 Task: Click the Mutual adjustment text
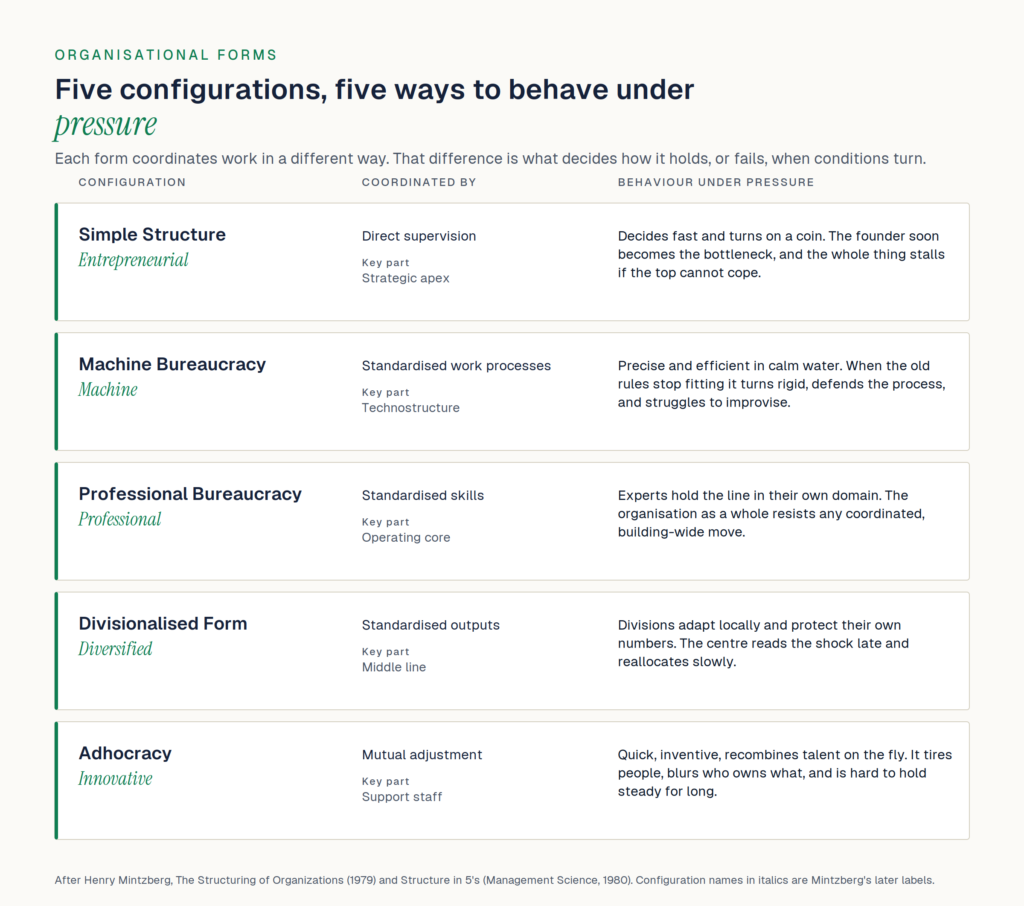click(x=421, y=755)
